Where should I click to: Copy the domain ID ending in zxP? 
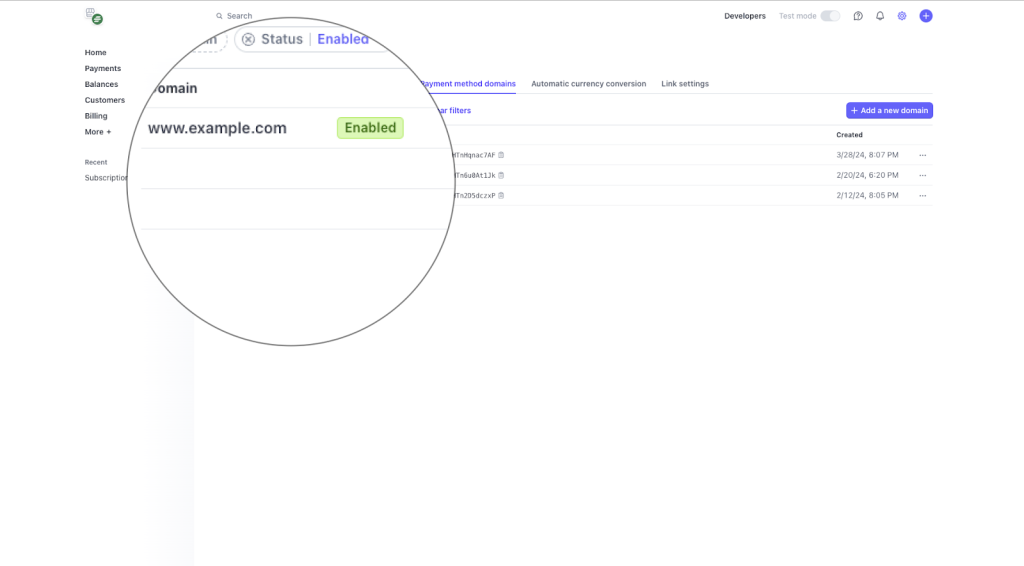tap(502, 195)
